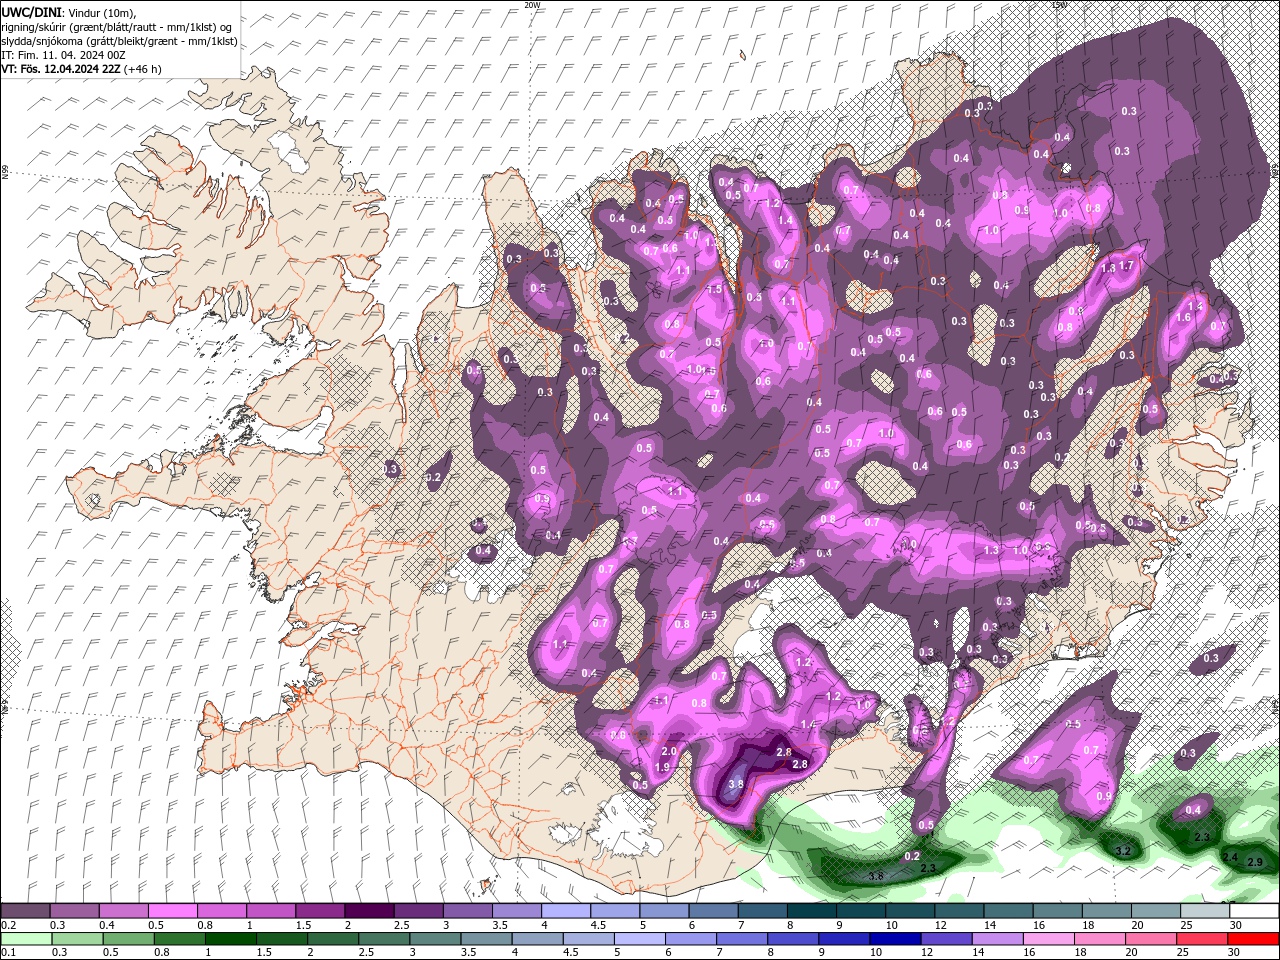Click the '20W' longitude label

pyautogui.click(x=532, y=5)
